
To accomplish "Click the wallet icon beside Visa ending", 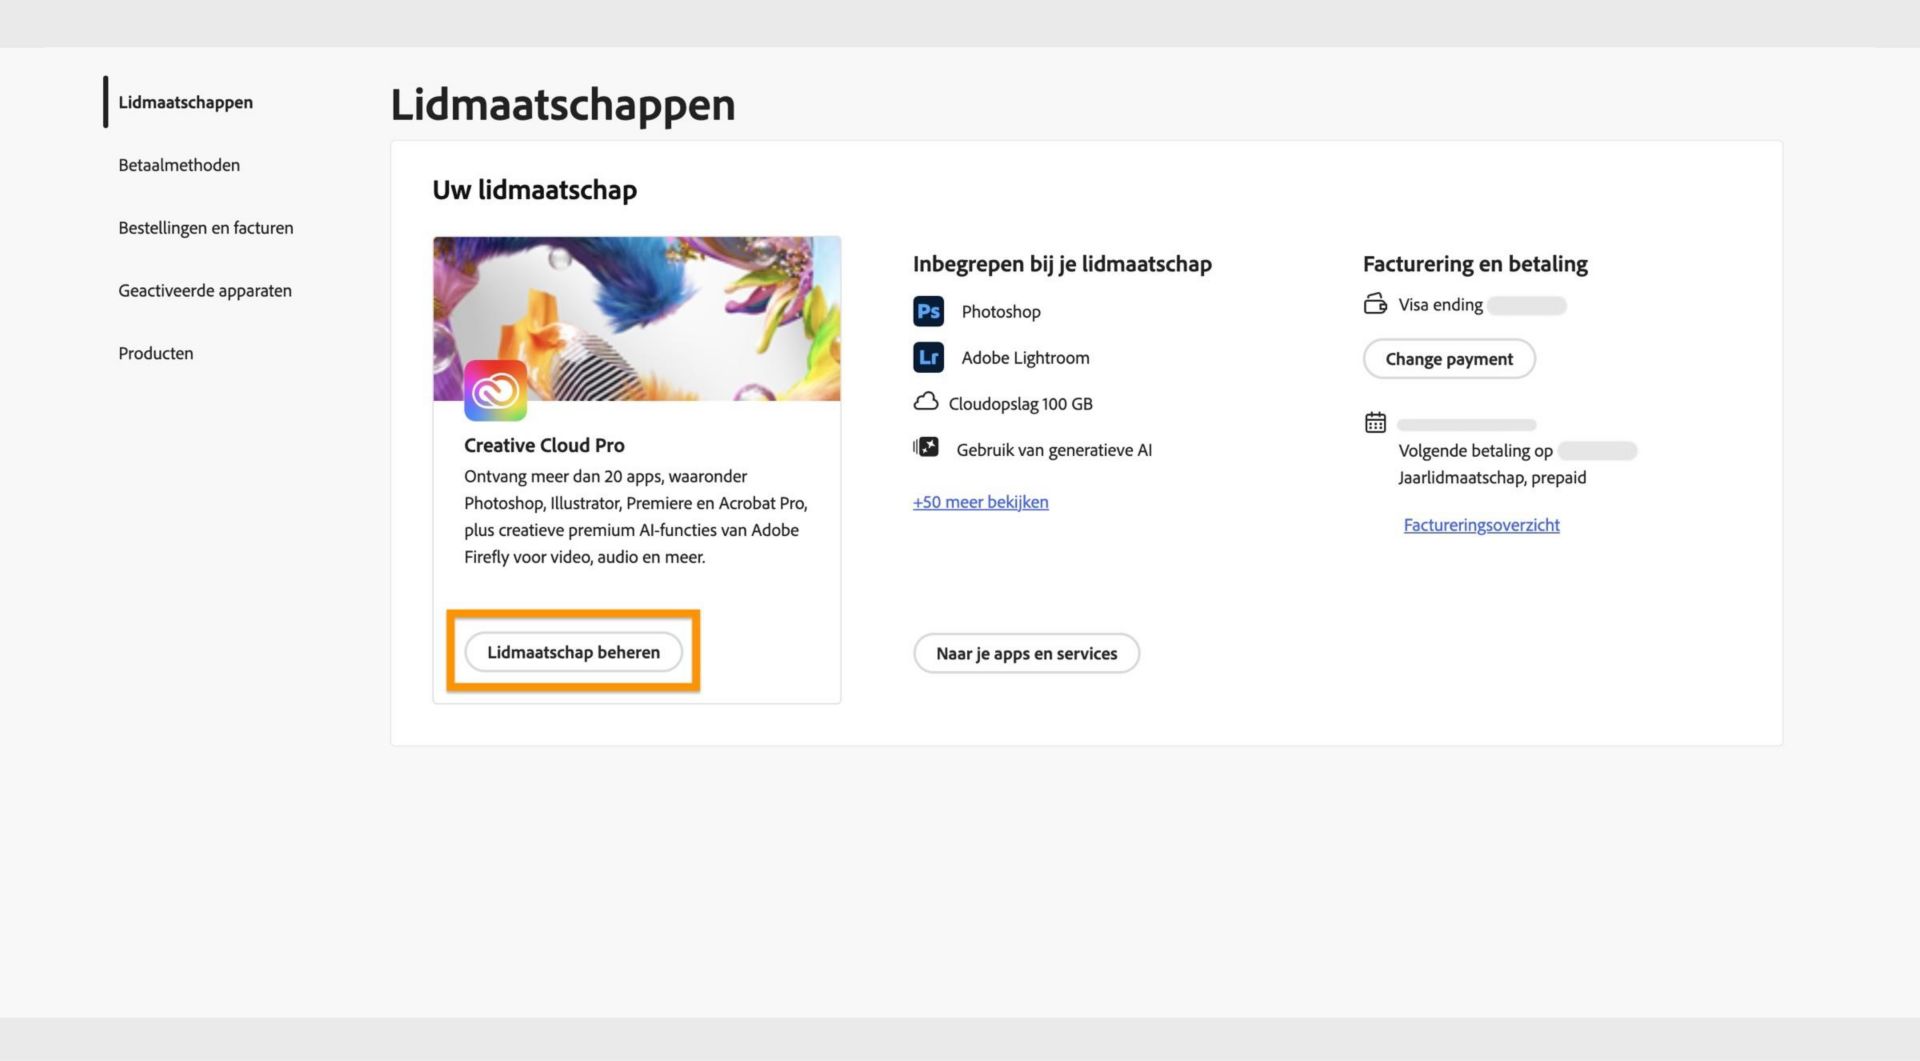I will (x=1377, y=304).
